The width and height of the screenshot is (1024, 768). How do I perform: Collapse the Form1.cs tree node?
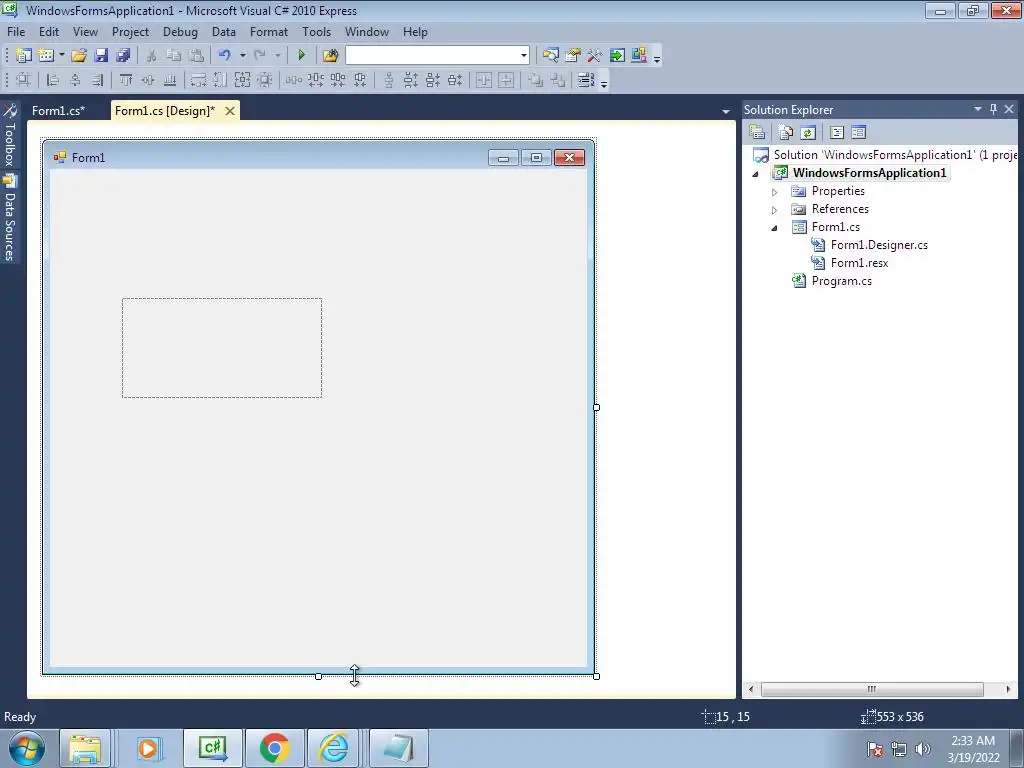pyautogui.click(x=775, y=228)
